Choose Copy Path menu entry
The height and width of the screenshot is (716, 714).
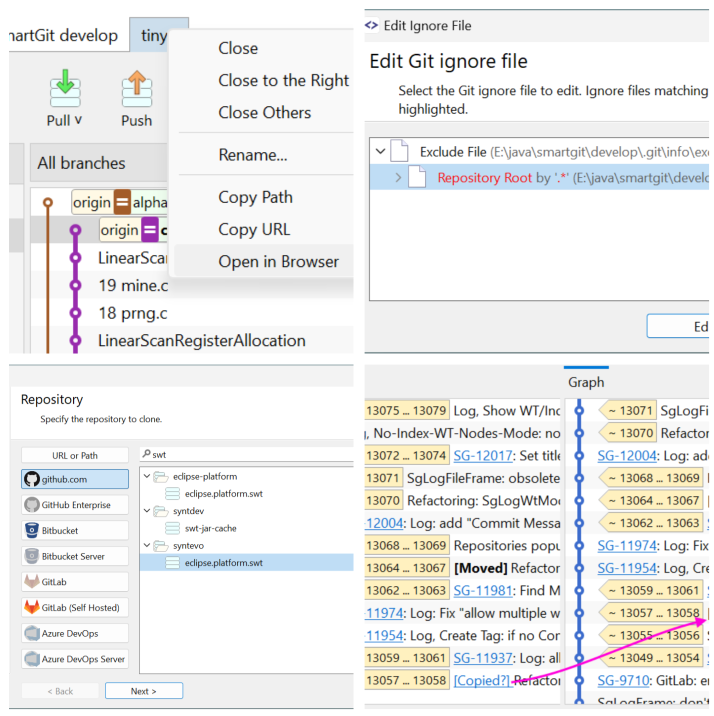click(x=255, y=197)
